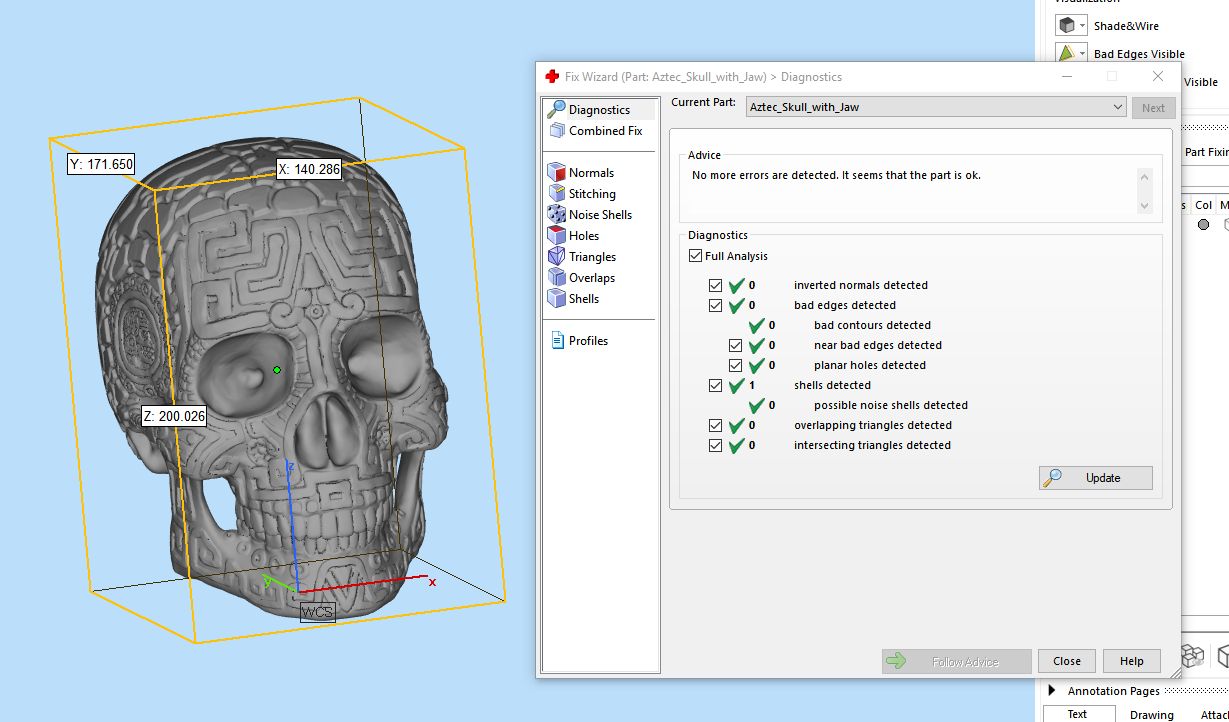The width and height of the screenshot is (1229, 722).
Task: Expand the Annotation Pages section
Action: [x=1051, y=691]
